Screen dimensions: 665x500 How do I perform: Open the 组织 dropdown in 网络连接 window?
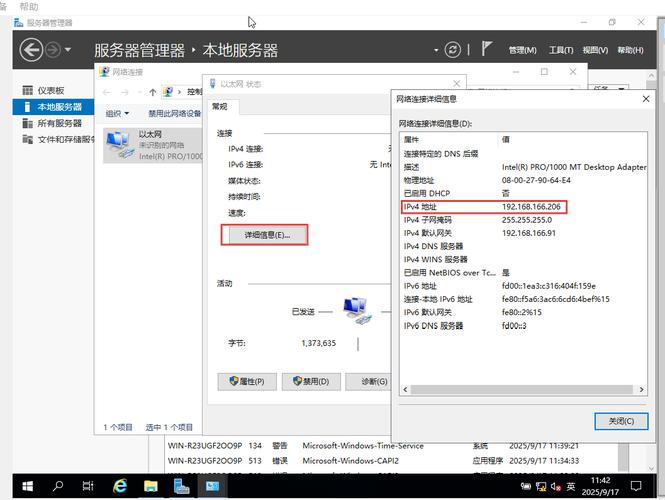(x=117, y=114)
